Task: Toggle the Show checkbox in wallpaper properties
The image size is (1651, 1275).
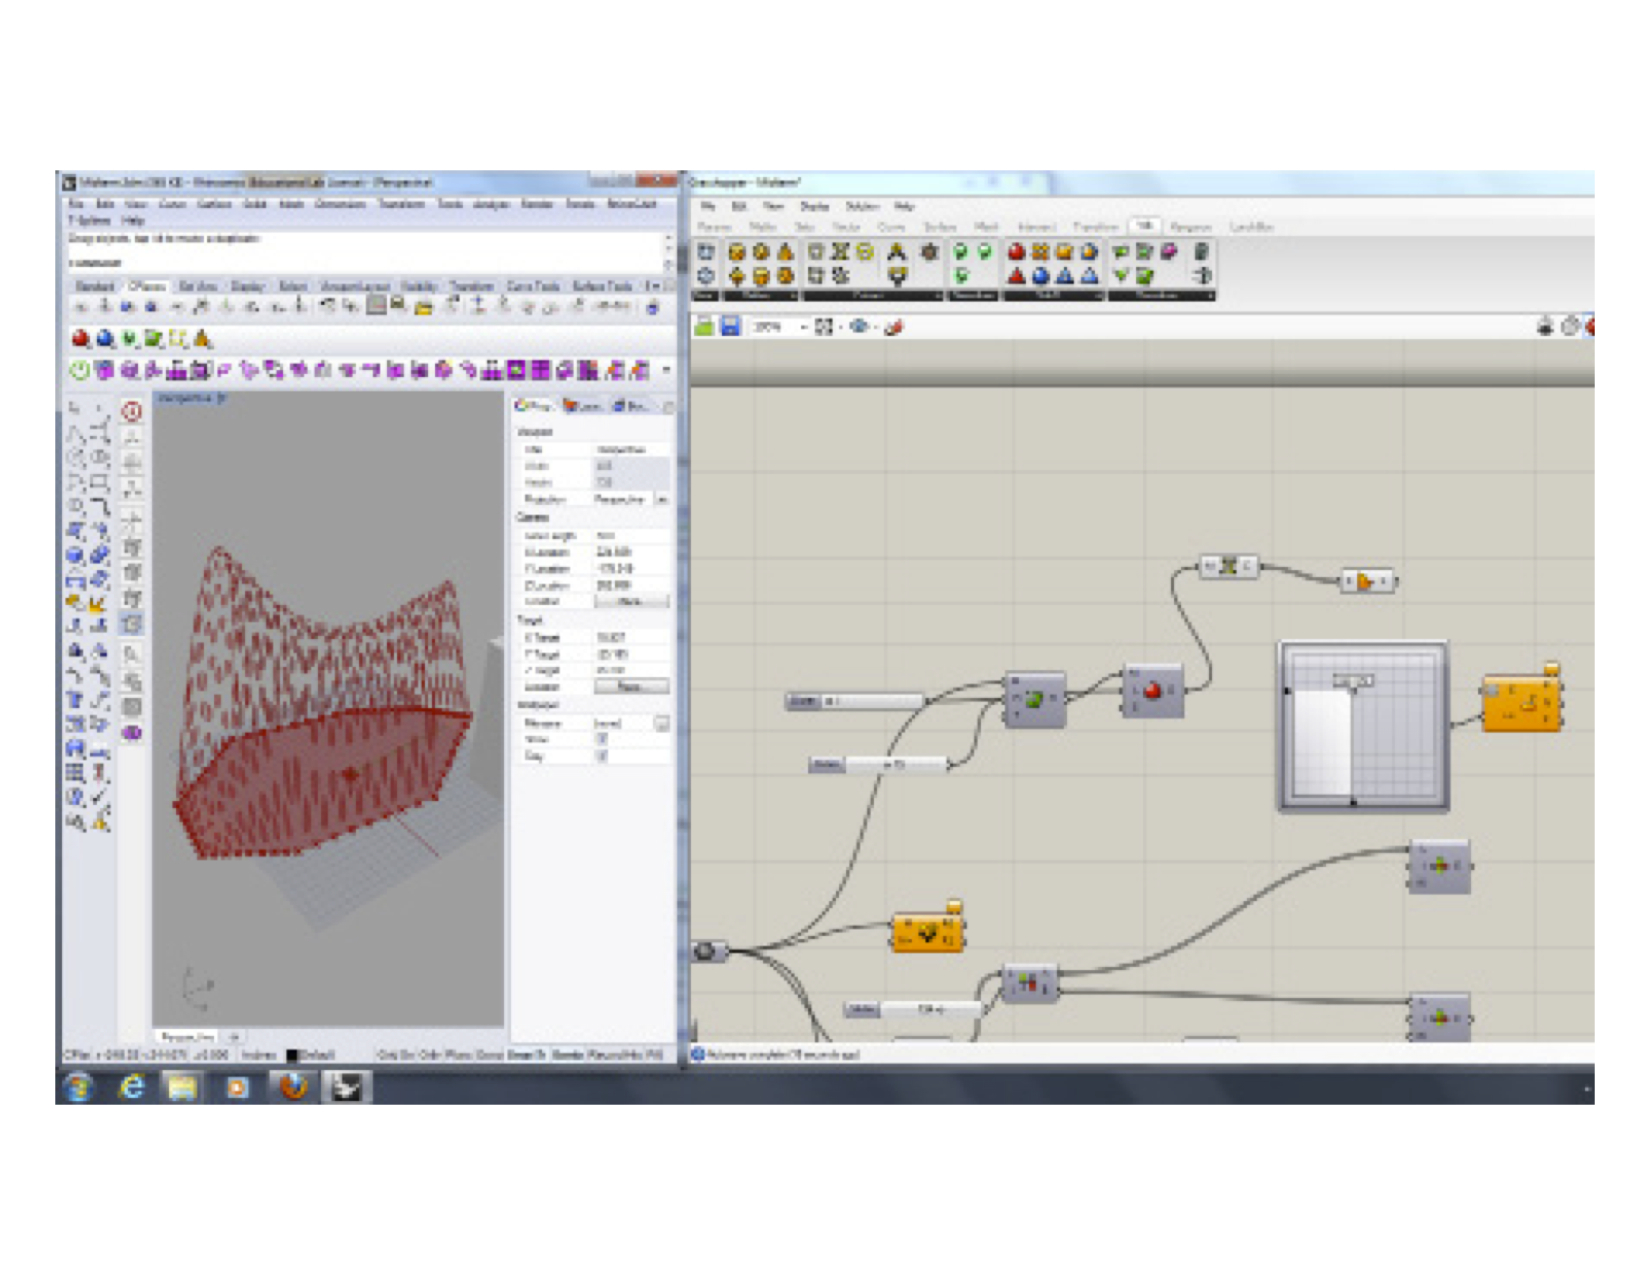Action: [x=602, y=739]
